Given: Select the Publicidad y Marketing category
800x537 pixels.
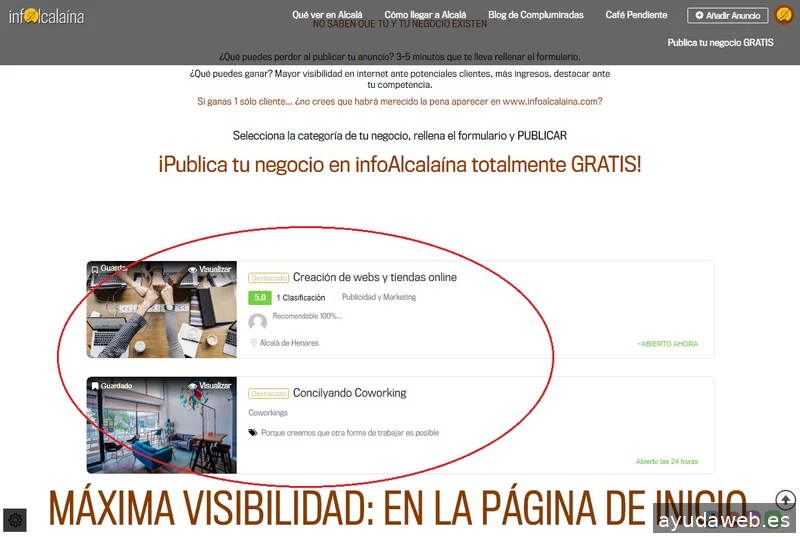Looking at the screenshot, I should [379, 297].
